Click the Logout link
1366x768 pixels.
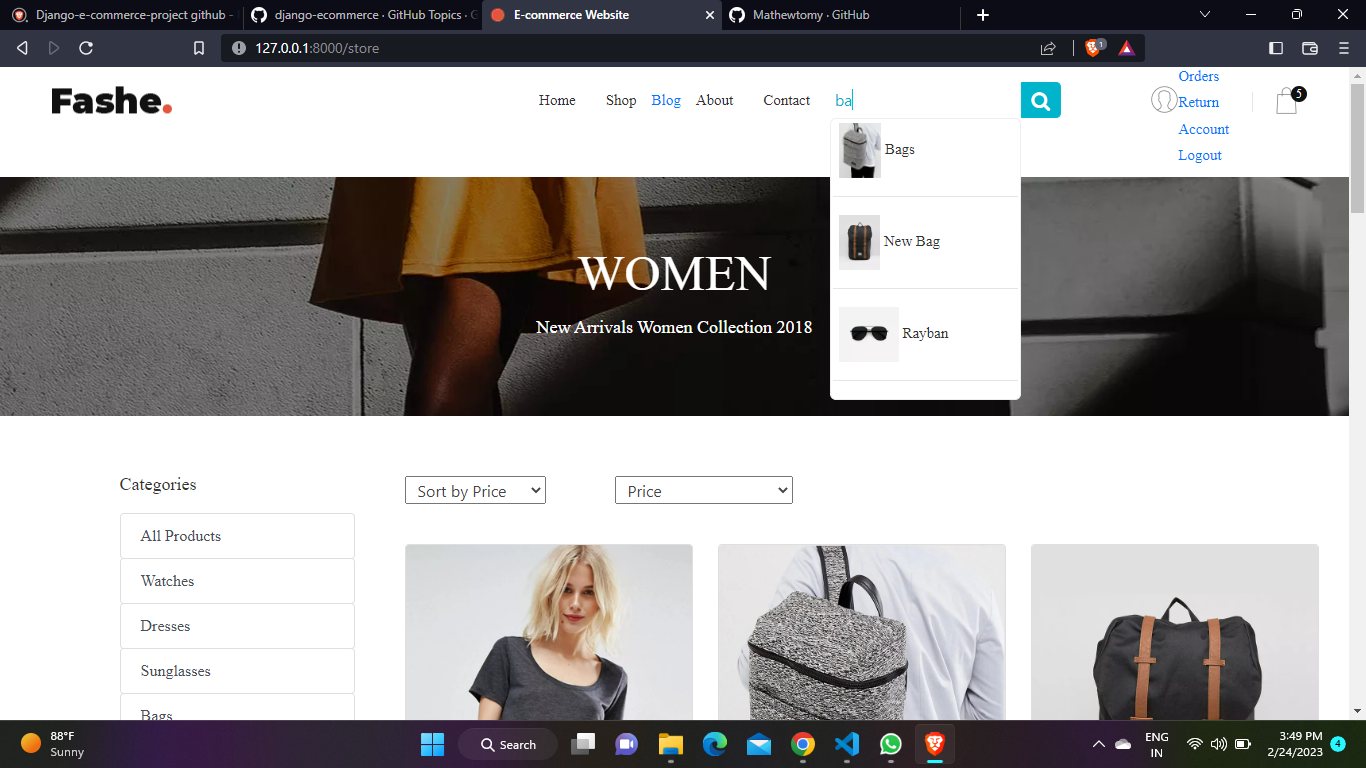click(1199, 155)
